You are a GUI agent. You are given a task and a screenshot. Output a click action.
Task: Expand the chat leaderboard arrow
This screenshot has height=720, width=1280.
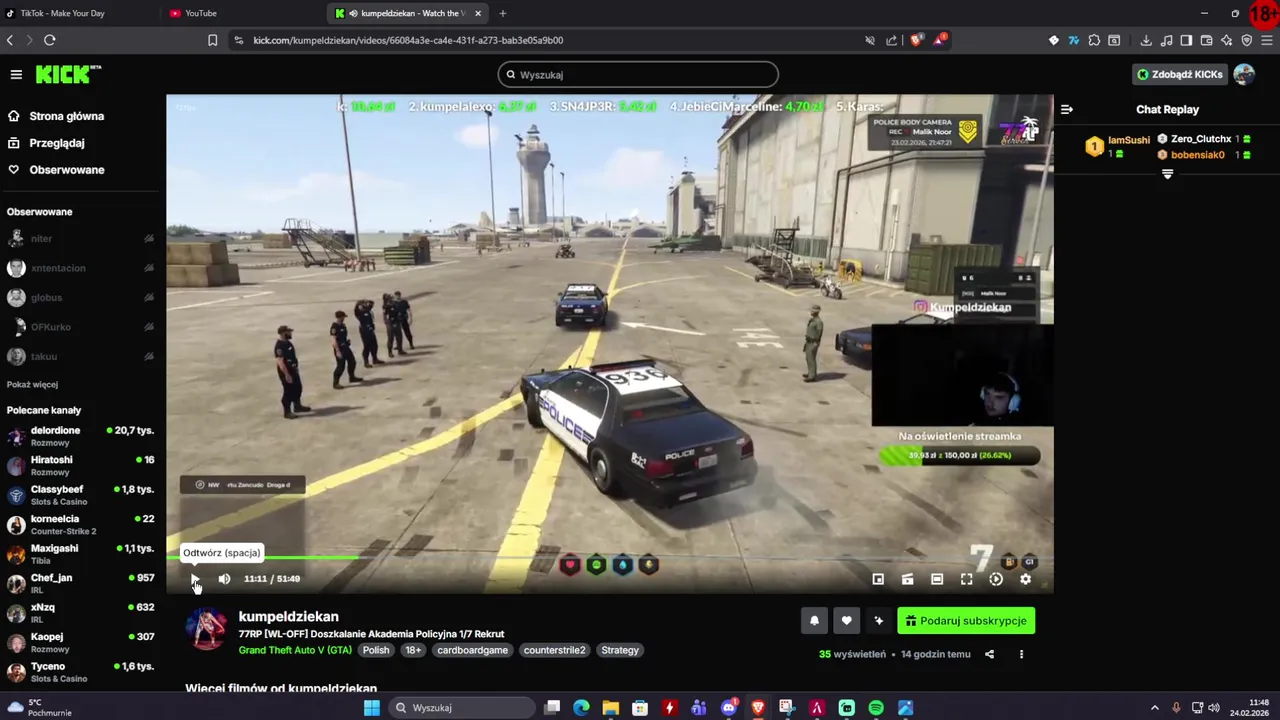tap(1167, 174)
